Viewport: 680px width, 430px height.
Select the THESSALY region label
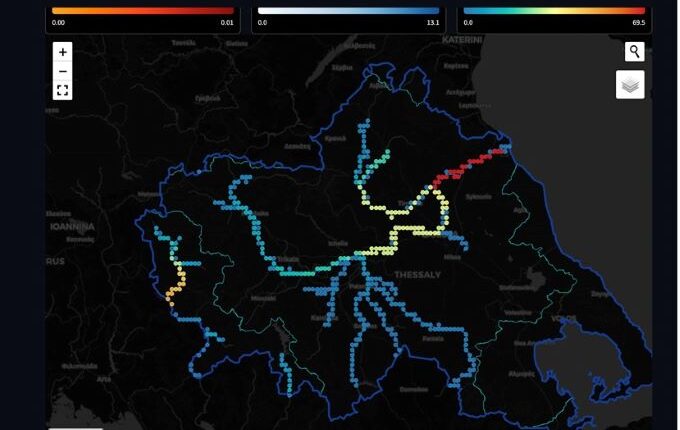tap(417, 274)
